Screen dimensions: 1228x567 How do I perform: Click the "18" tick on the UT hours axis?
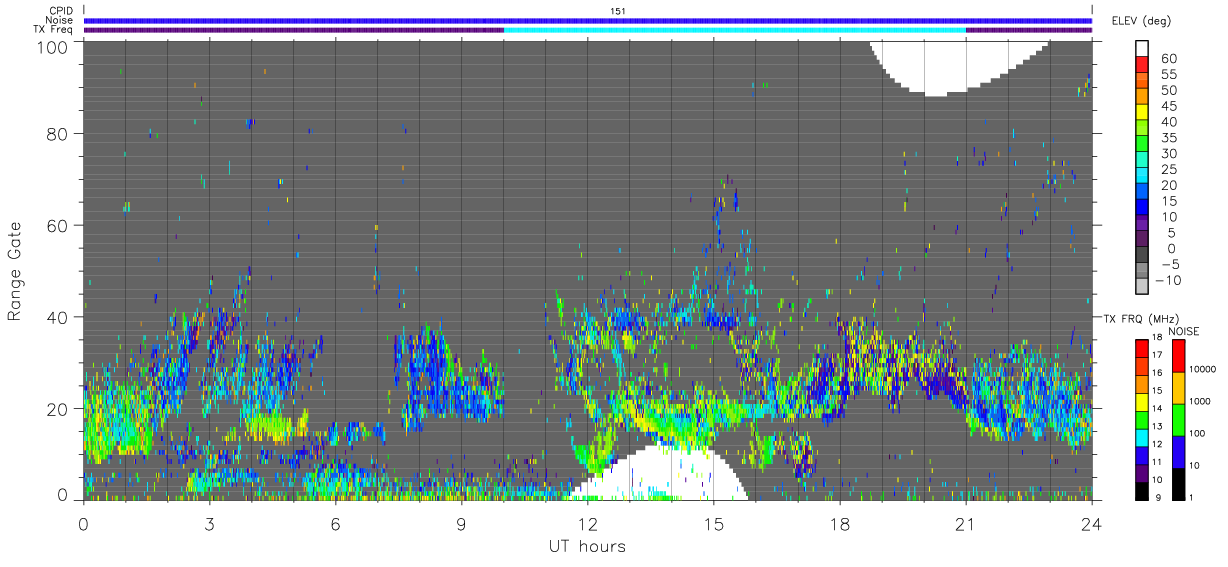point(840,524)
